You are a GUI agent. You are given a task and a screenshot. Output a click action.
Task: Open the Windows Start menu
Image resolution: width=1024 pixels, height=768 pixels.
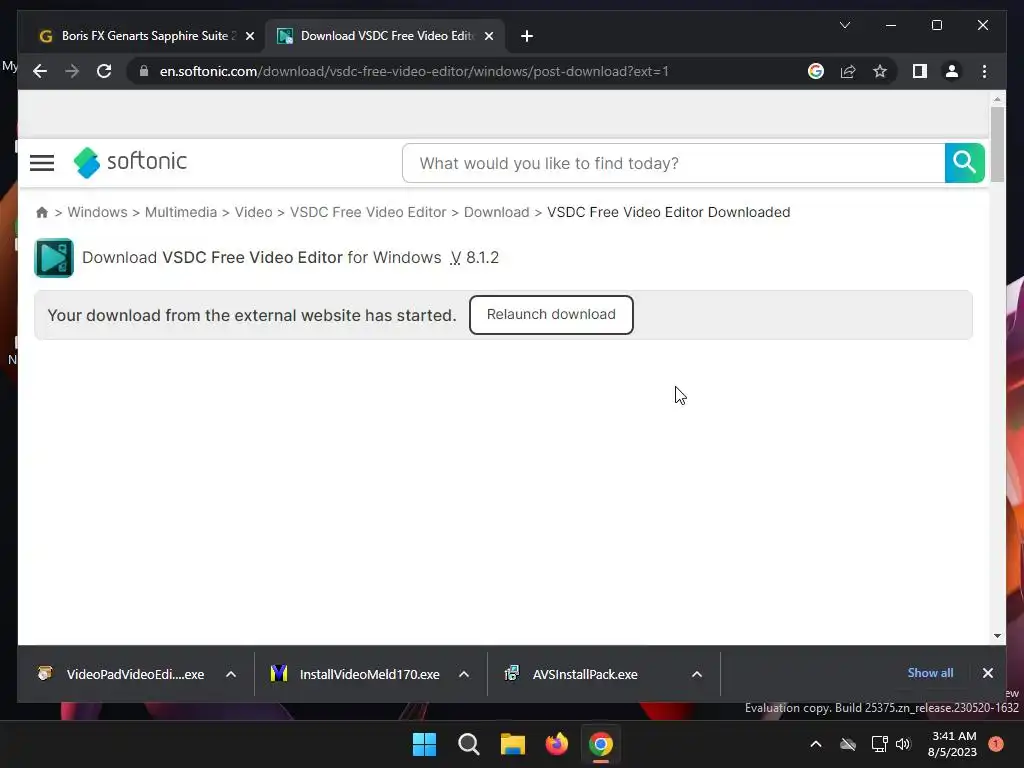pos(424,744)
